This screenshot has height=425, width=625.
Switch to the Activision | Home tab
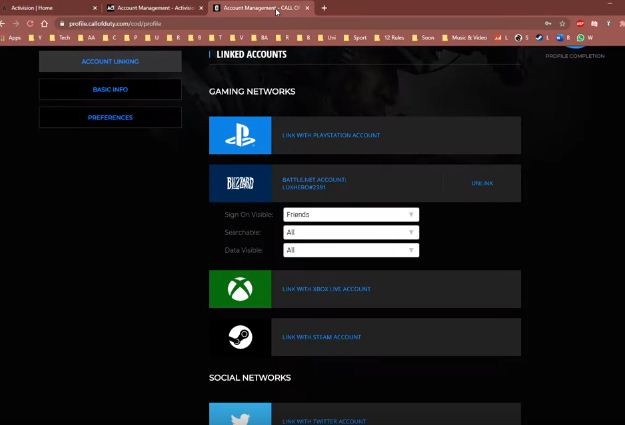(49, 8)
